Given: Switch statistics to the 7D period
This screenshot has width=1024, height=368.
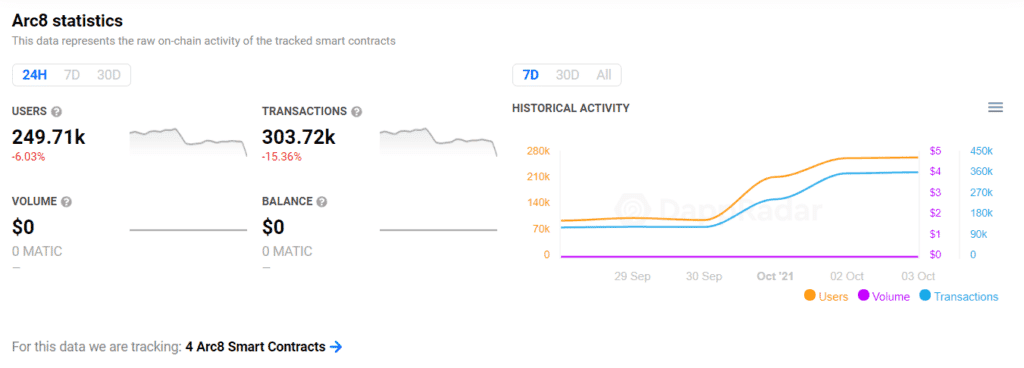Looking at the screenshot, I should 72,75.
